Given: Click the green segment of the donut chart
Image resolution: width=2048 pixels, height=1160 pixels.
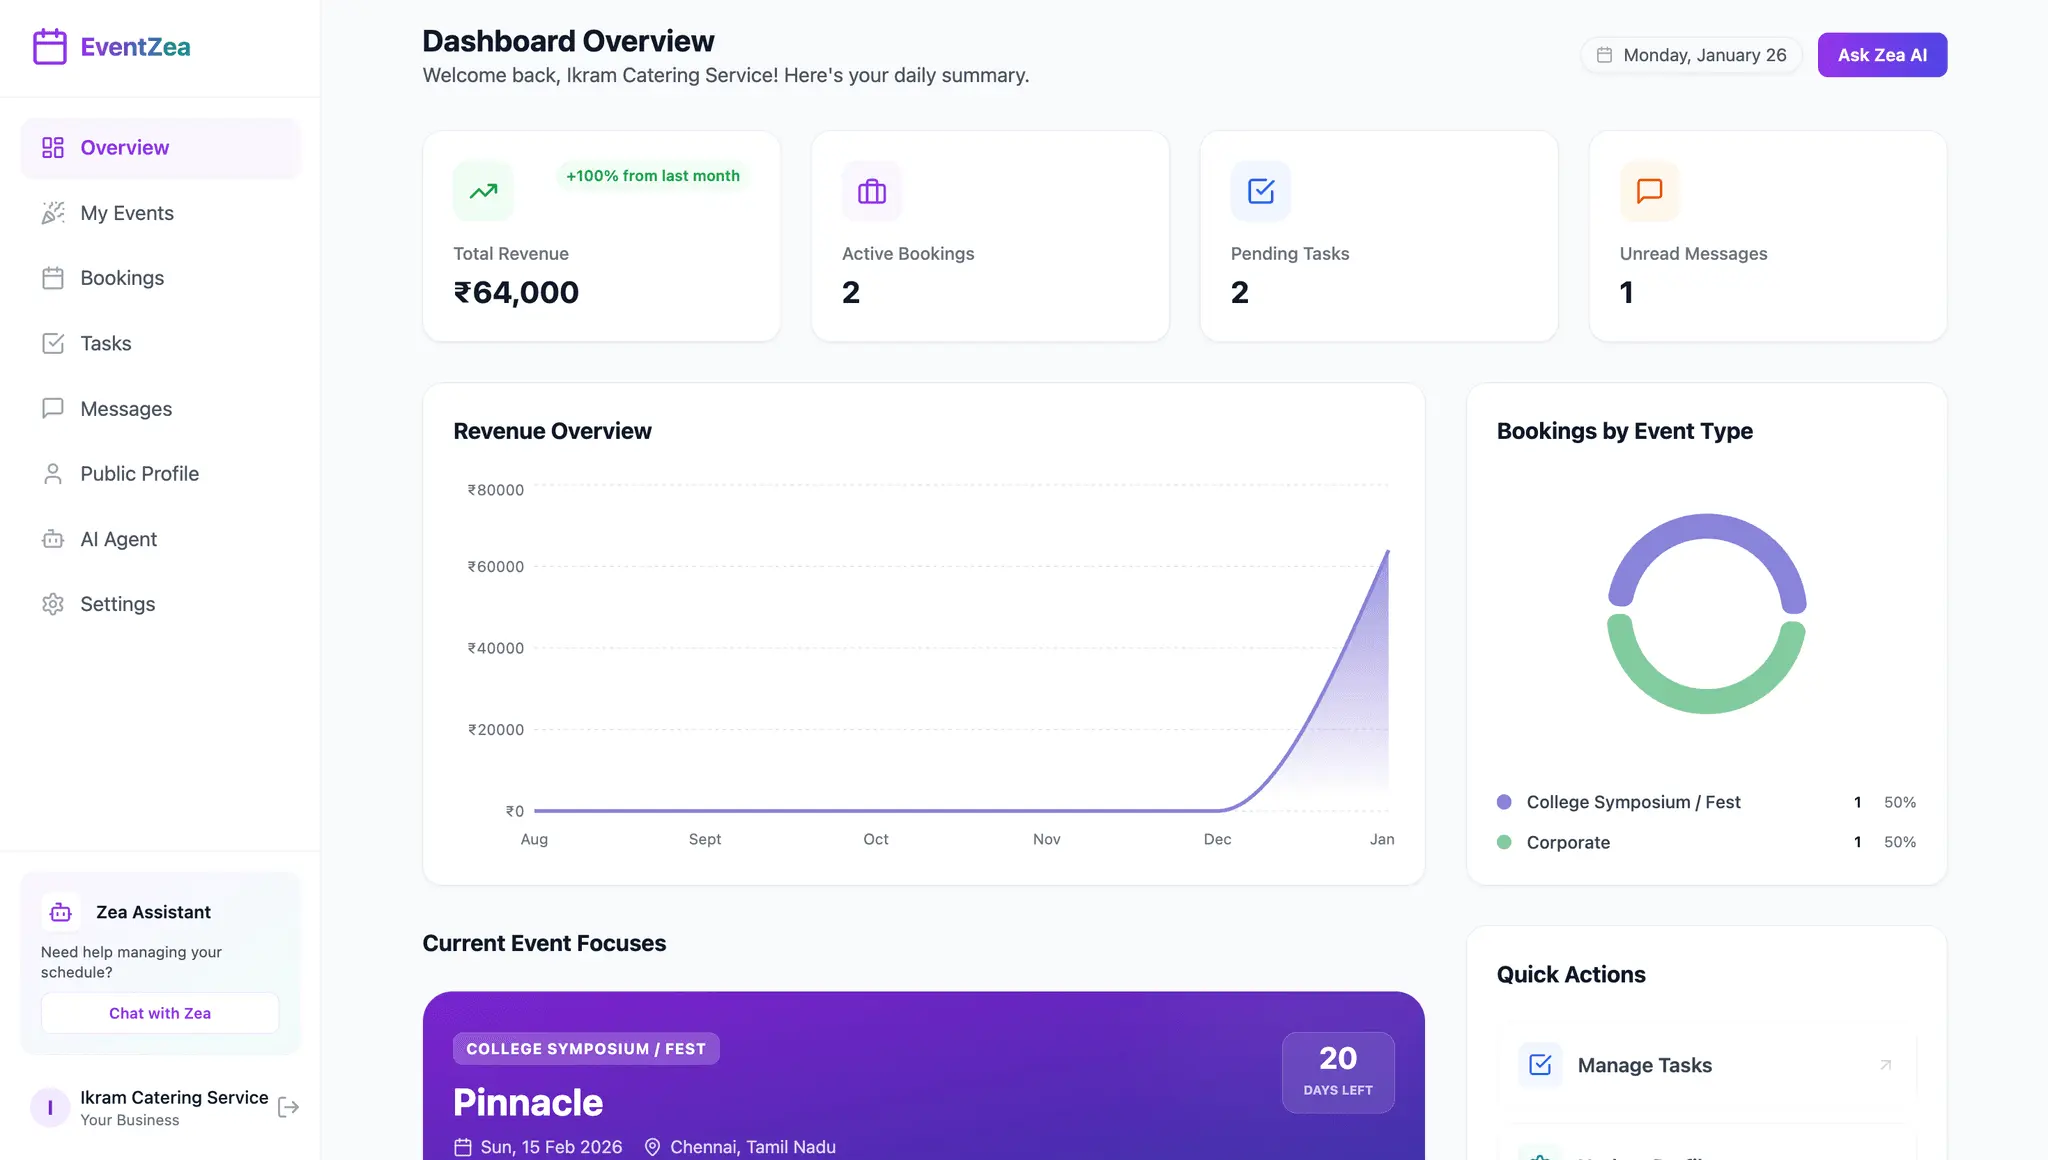Looking at the screenshot, I should point(1706,700).
